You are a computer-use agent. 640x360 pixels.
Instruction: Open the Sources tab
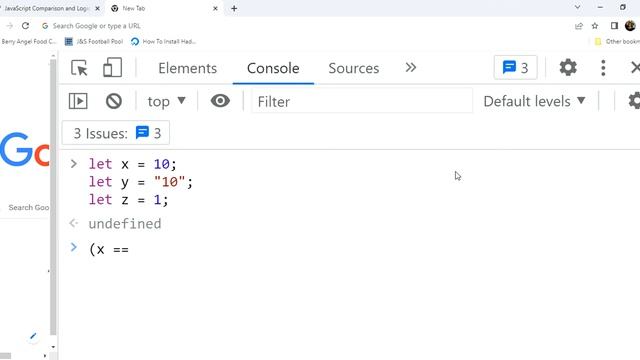click(x=353, y=68)
